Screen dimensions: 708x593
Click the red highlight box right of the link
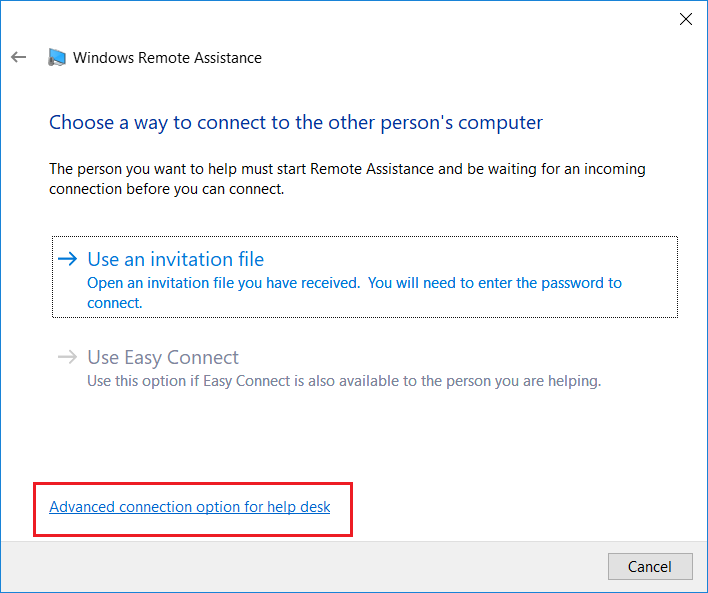(341, 509)
